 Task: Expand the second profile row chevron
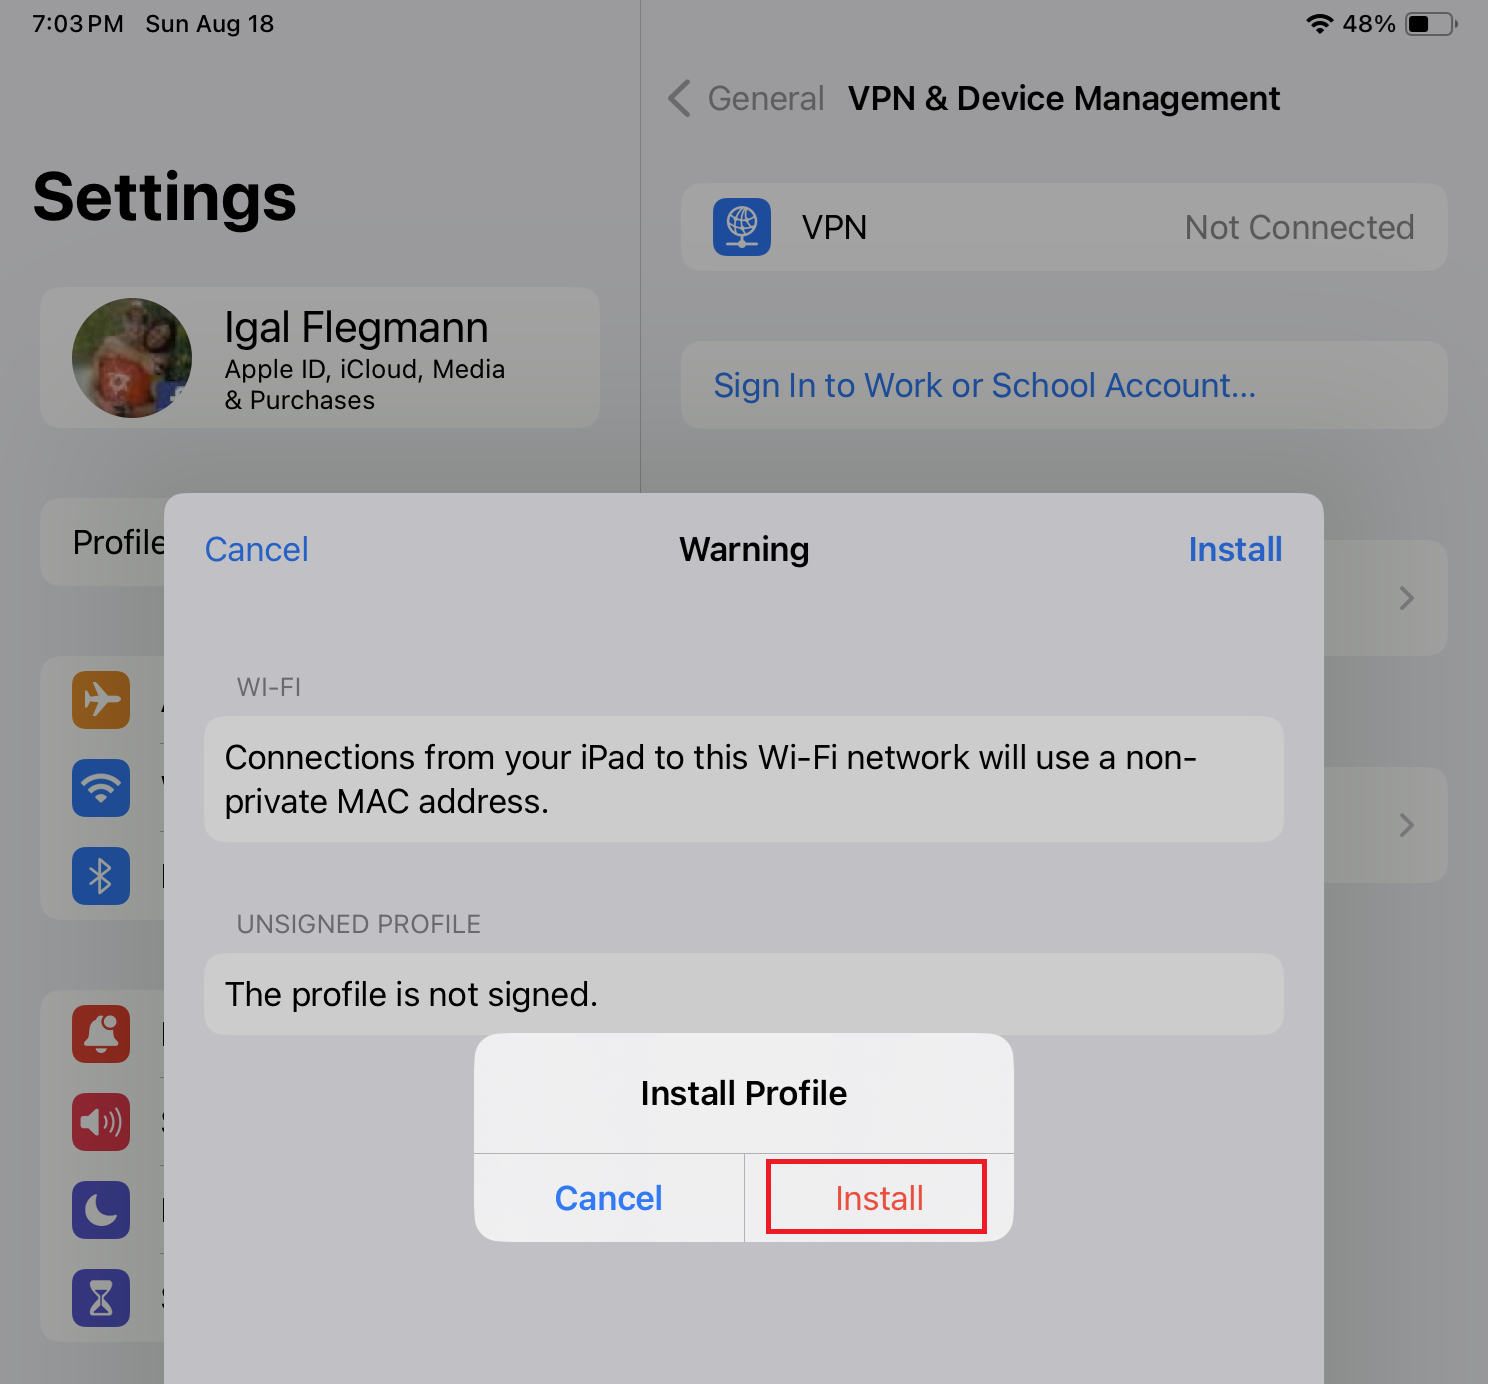coord(1406,825)
